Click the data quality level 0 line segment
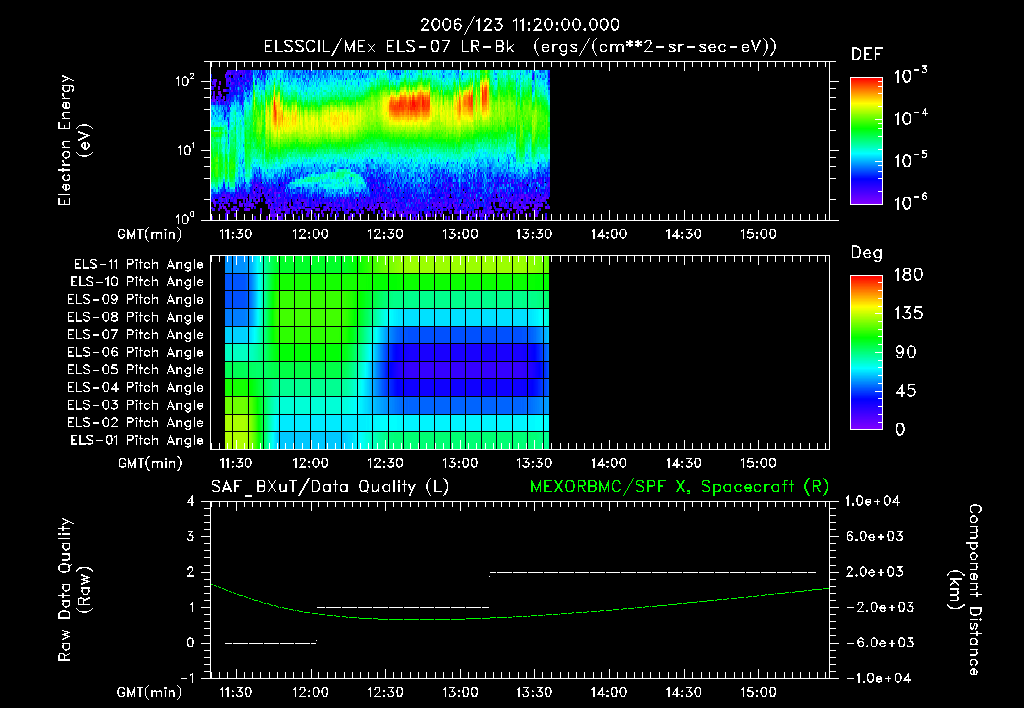The height and width of the screenshot is (708, 1024). pyautogui.click(x=271, y=643)
